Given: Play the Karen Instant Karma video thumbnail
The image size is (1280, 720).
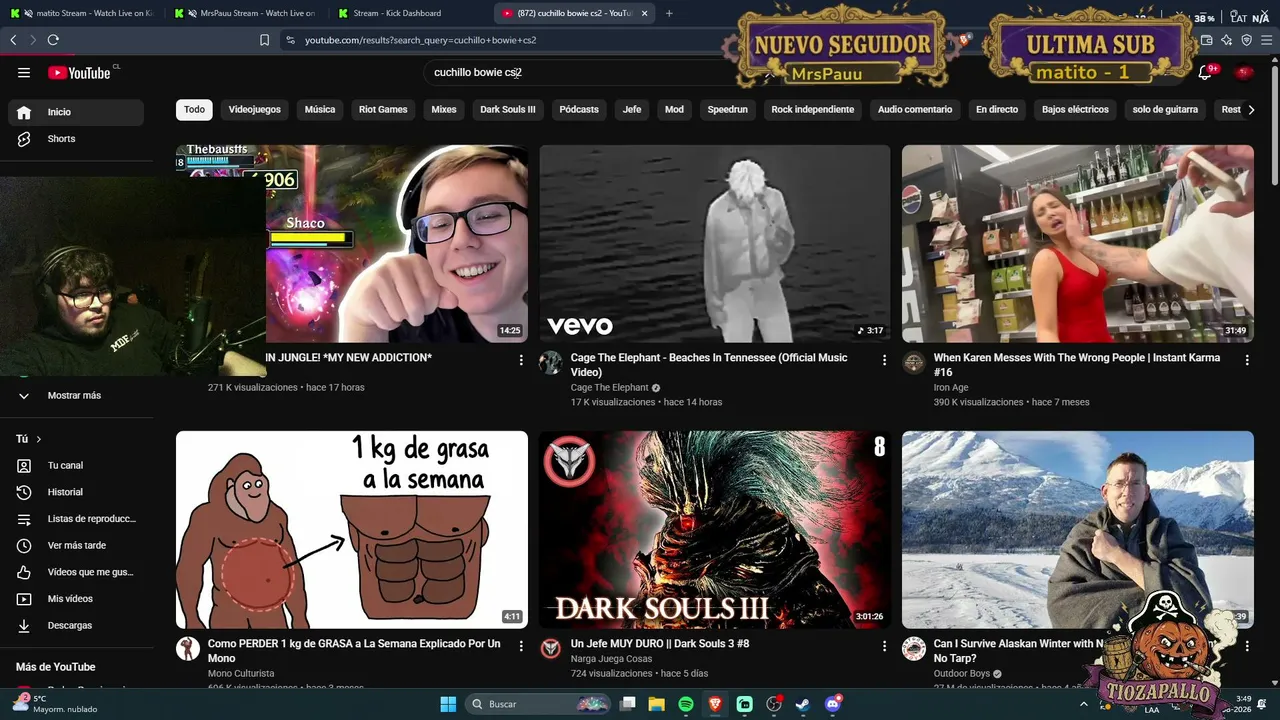Looking at the screenshot, I should [1078, 244].
